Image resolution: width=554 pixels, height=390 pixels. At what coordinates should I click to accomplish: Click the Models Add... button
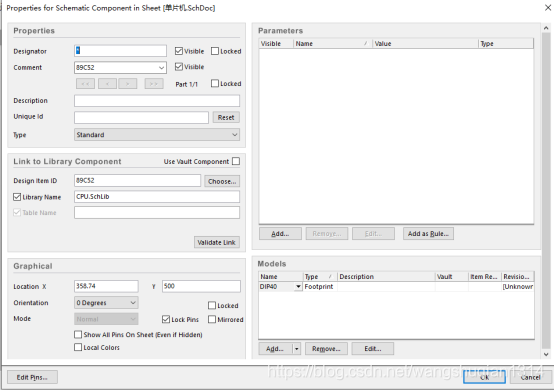tap(275, 349)
